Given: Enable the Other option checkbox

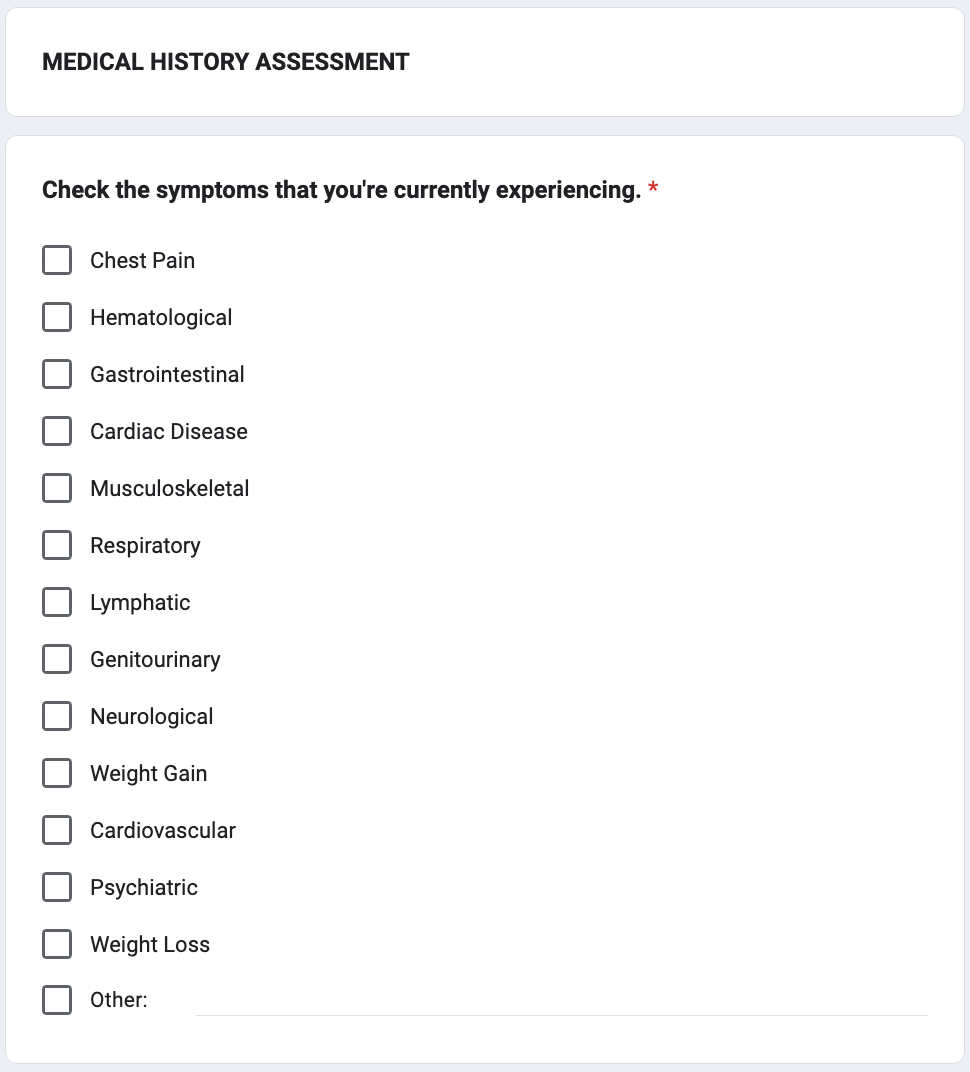Looking at the screenshot, I should 57,1000.
